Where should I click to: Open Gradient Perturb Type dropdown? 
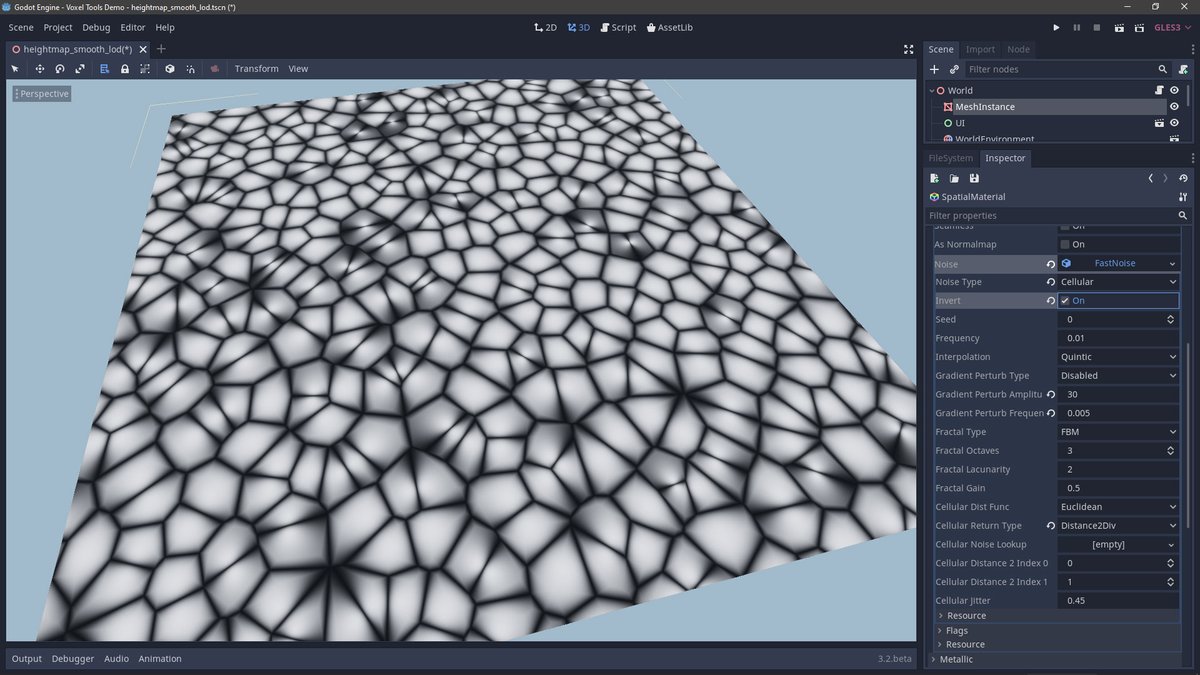point(1119,376)
